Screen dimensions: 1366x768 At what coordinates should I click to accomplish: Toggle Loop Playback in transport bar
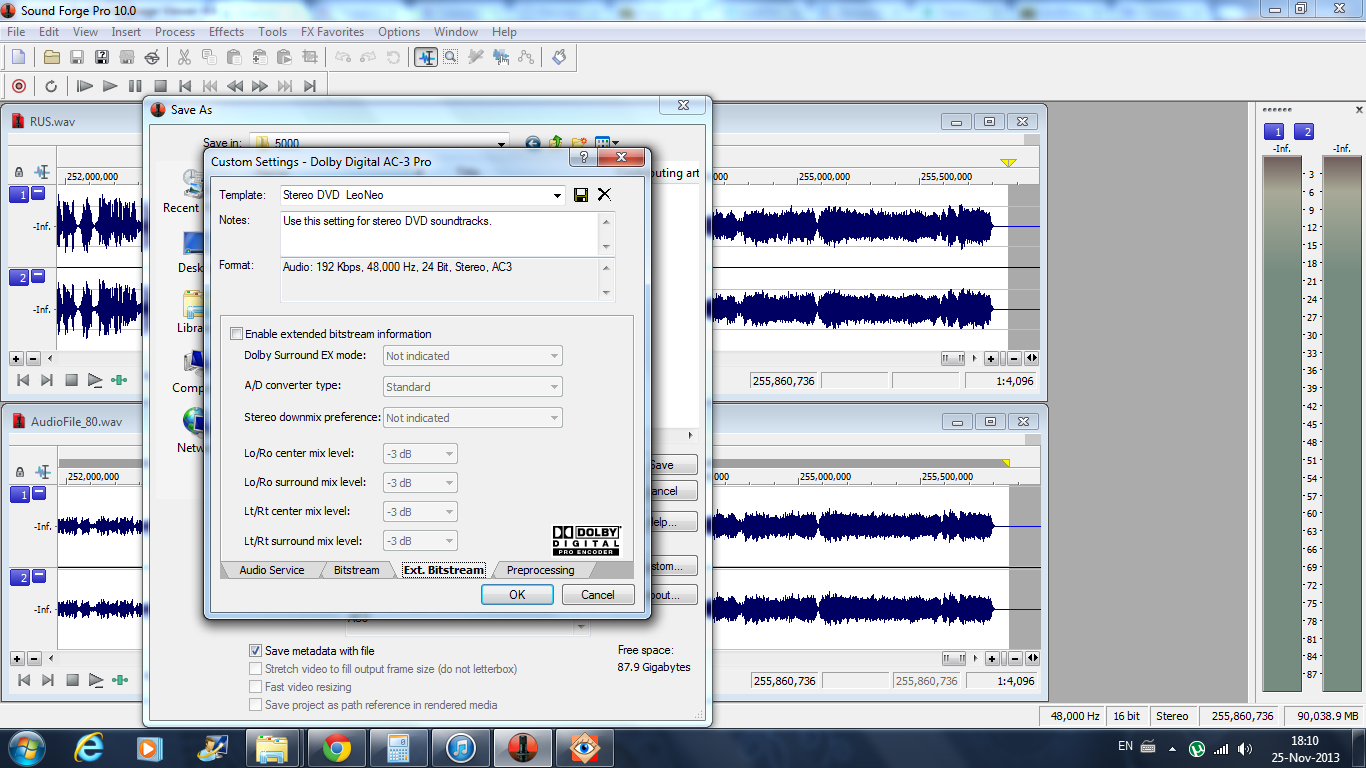tap(51, 86)
